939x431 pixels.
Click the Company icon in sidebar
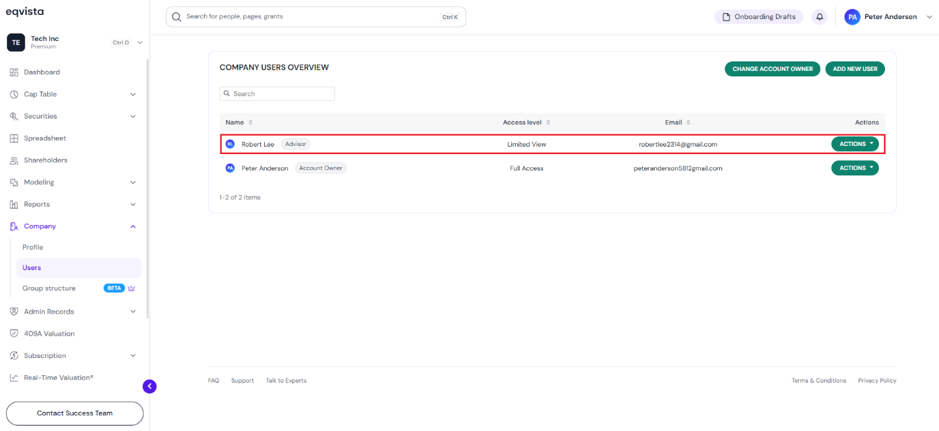pyautogui.click(x=14, y=226)
